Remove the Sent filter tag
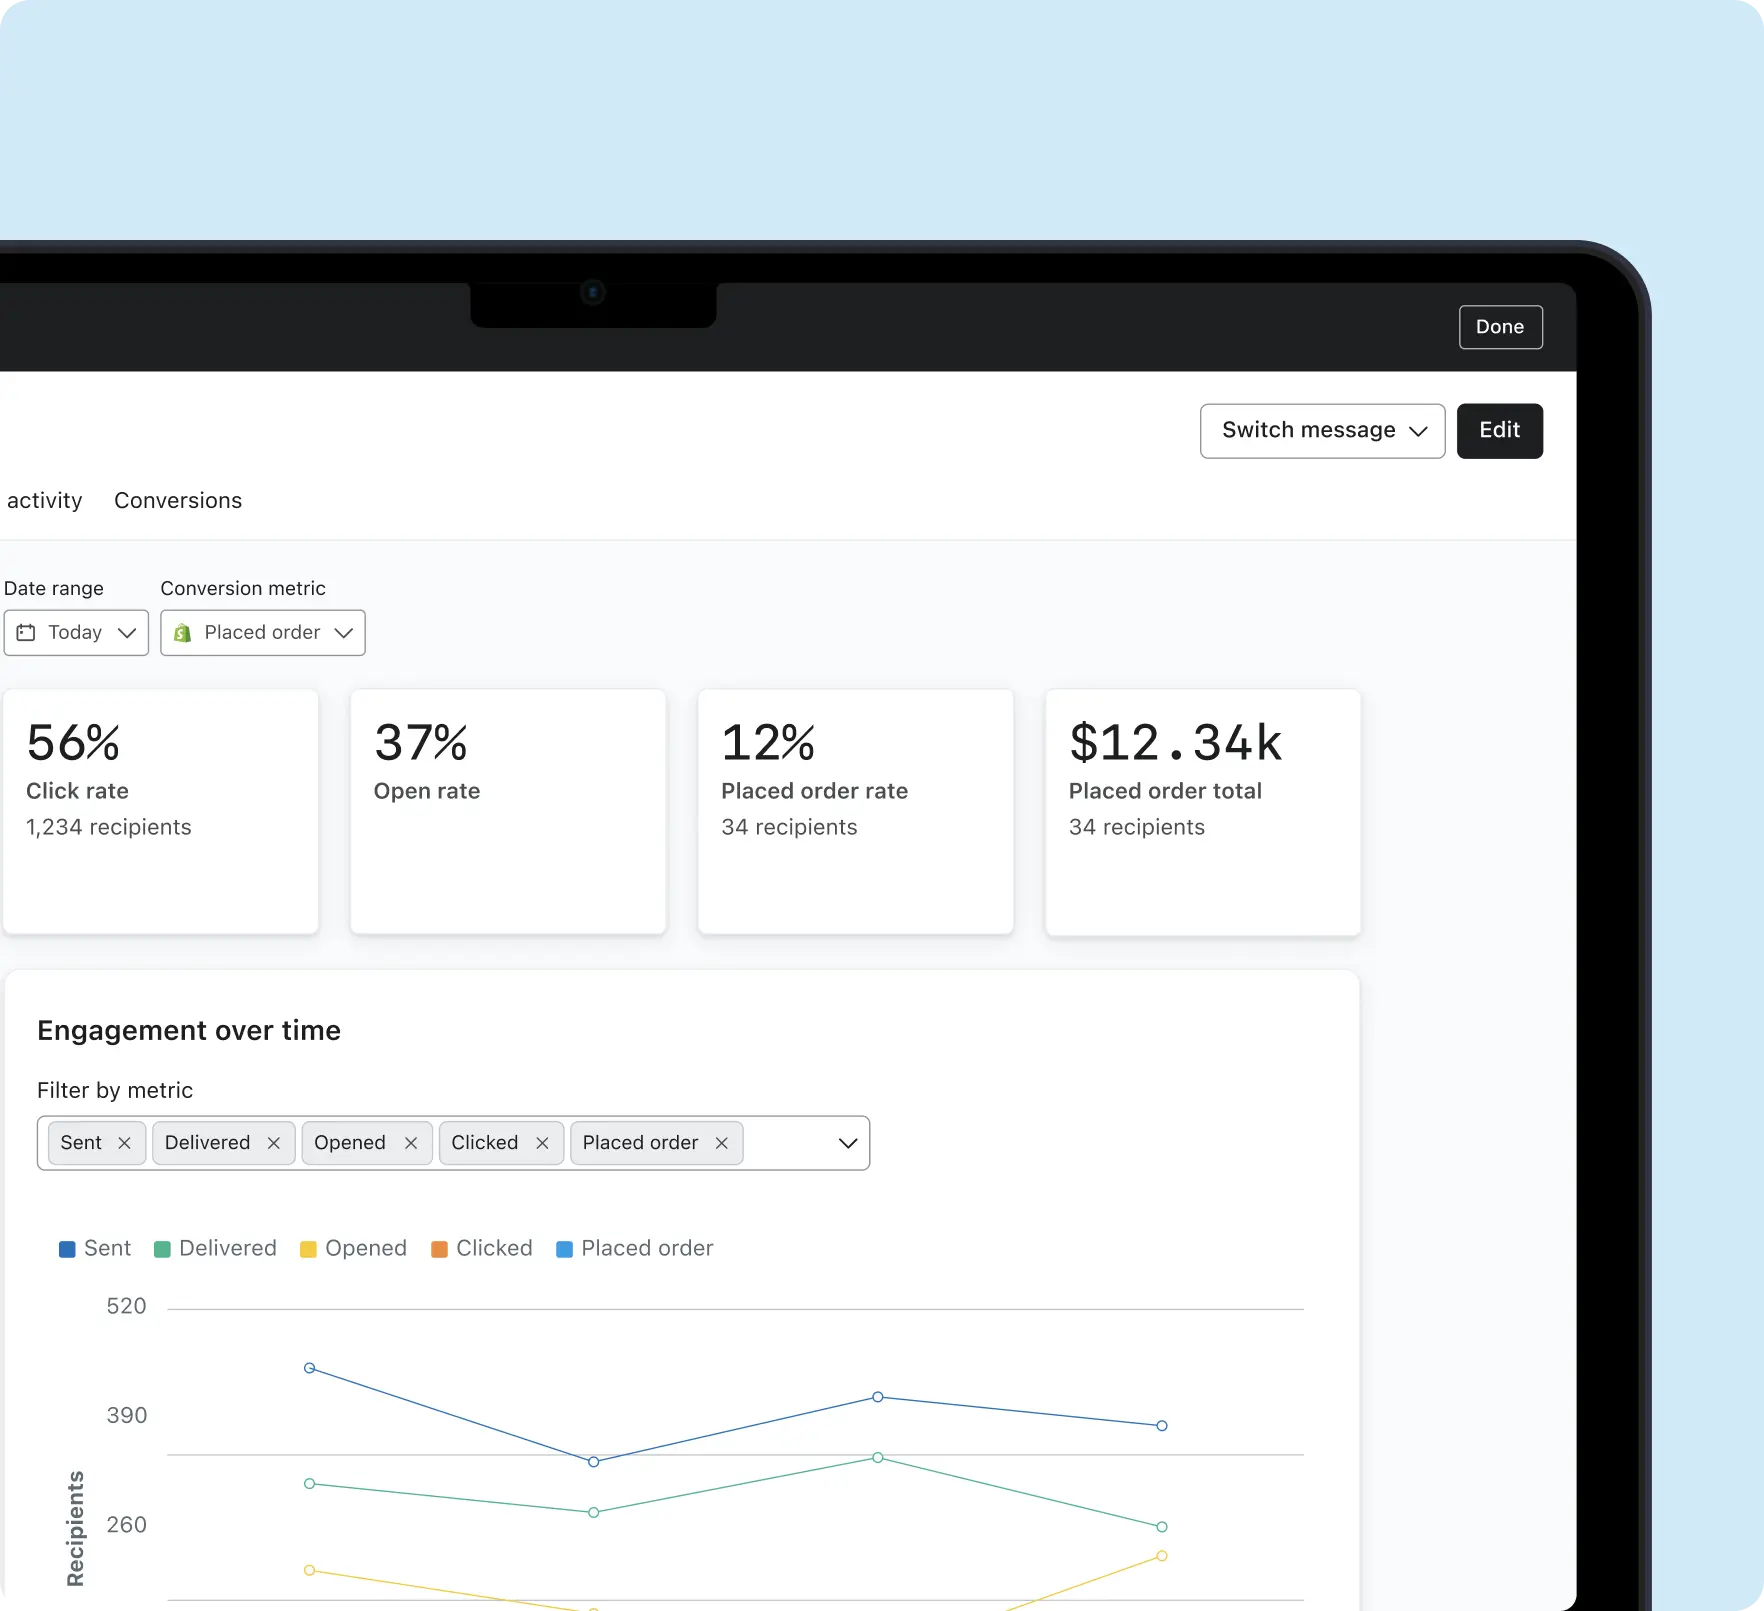Image resolution: width=1764 pixels, height=1611 pixels. (x=124, y=1143)
